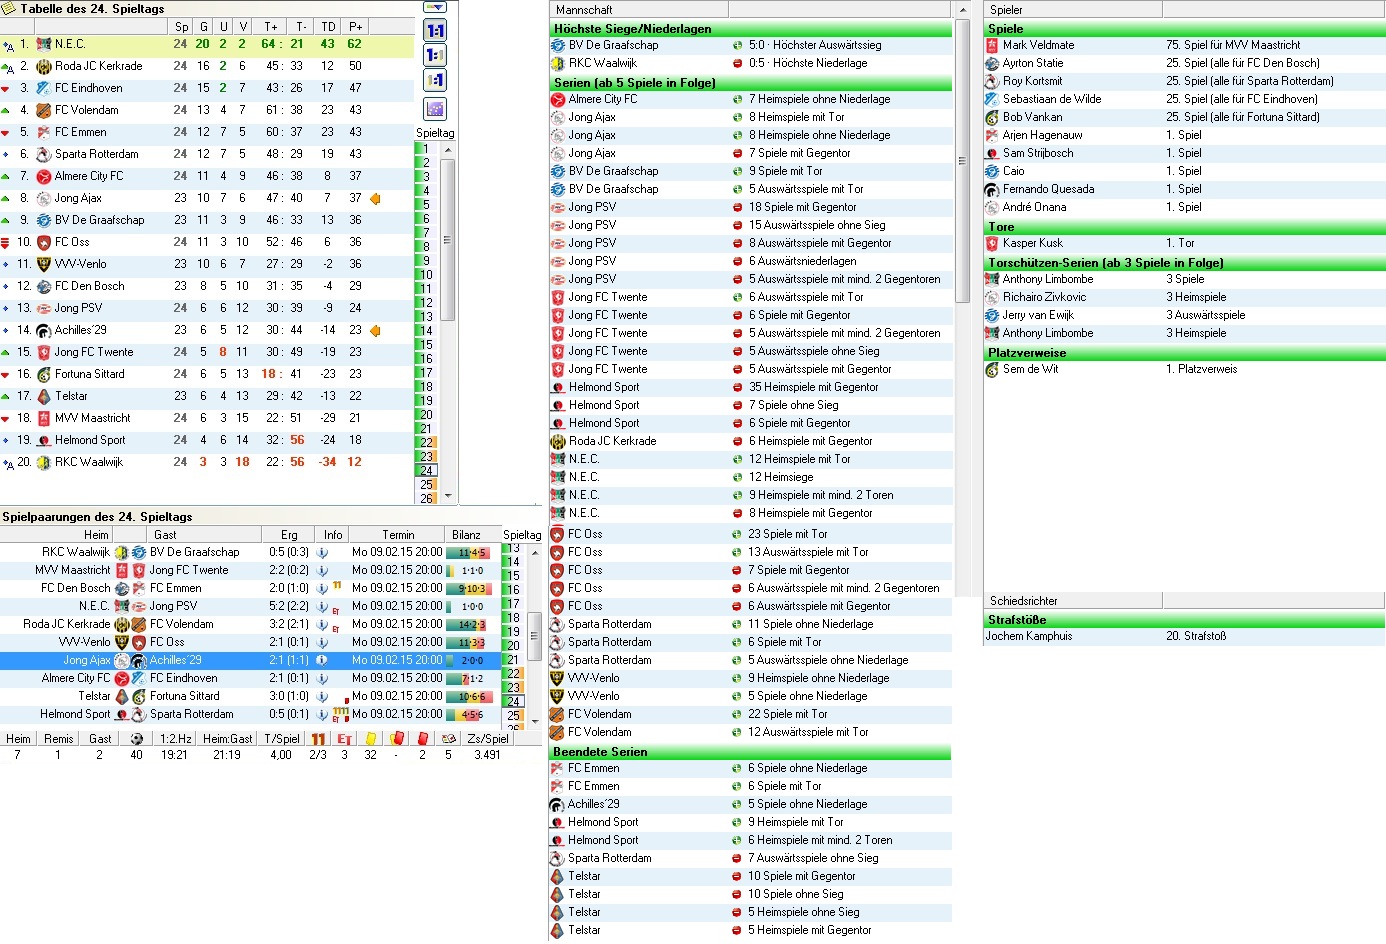Select matchday 10 in the upper Spieltag list

426,275
